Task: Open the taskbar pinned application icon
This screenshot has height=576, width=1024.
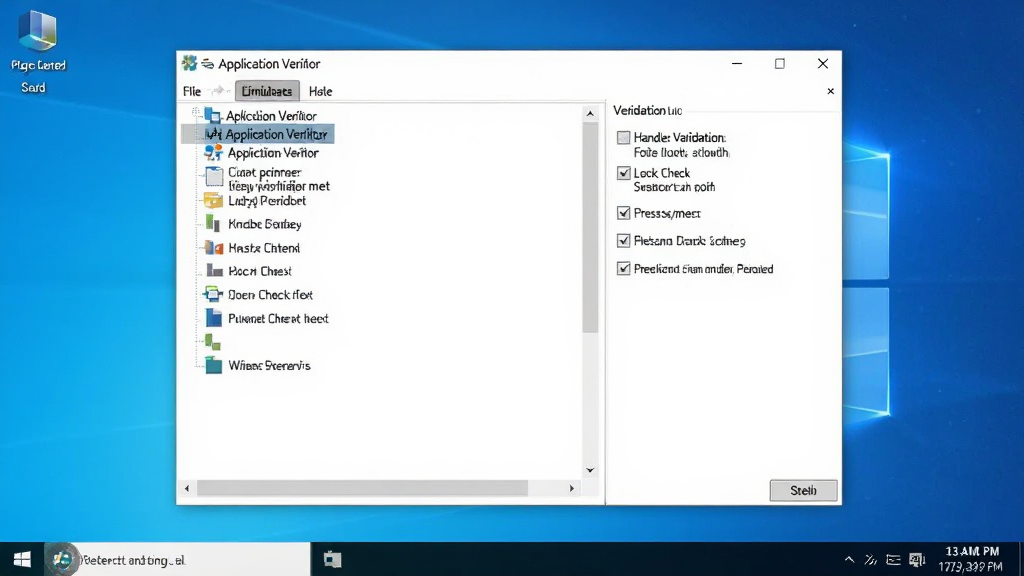Action: [x=332, y=560]
